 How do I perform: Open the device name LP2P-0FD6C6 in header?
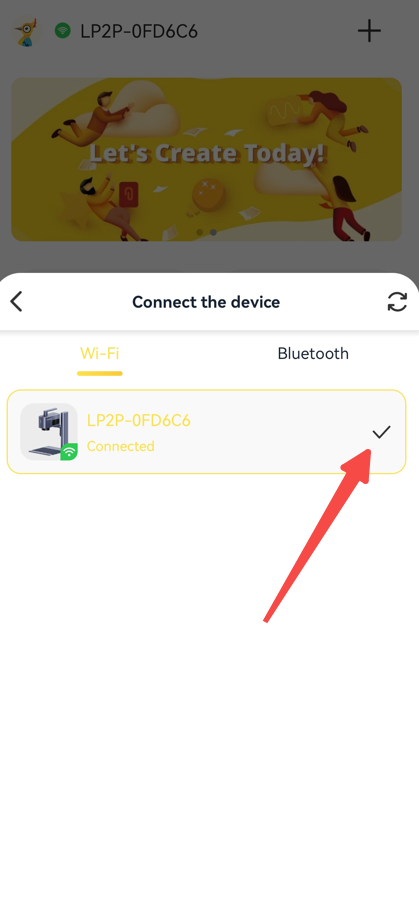coord(139,31)
